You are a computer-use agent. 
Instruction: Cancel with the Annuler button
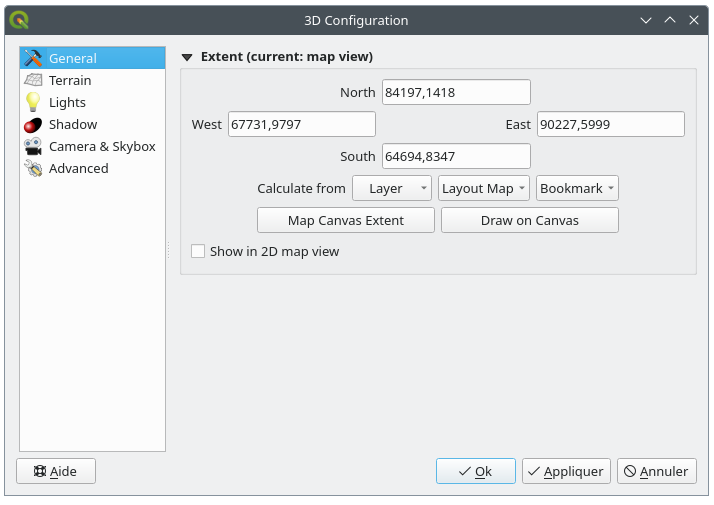[657, 471]
